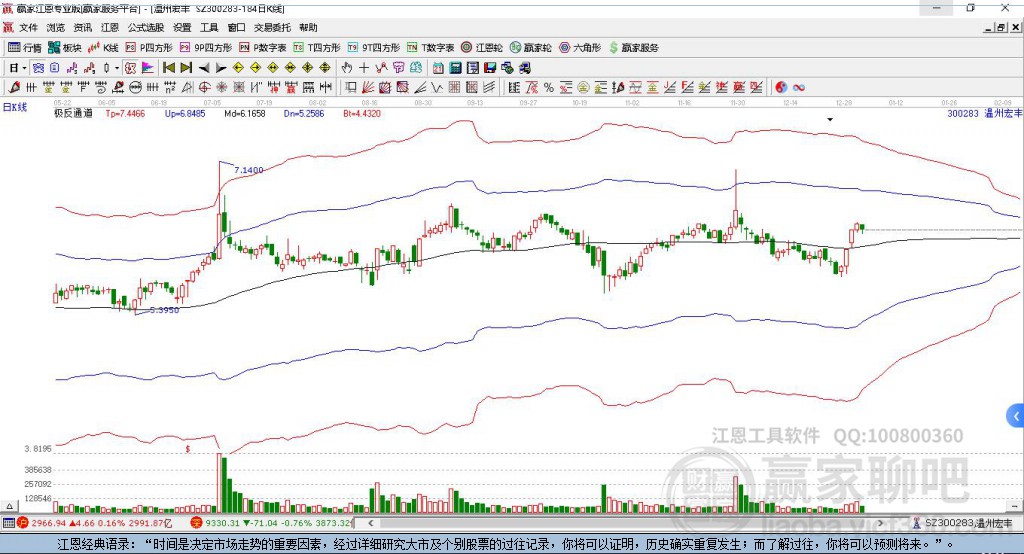The height and width of the screenshot is (554, 1024).
Task: Move chart right with black arrow
Action: click(x=221, y=68)
